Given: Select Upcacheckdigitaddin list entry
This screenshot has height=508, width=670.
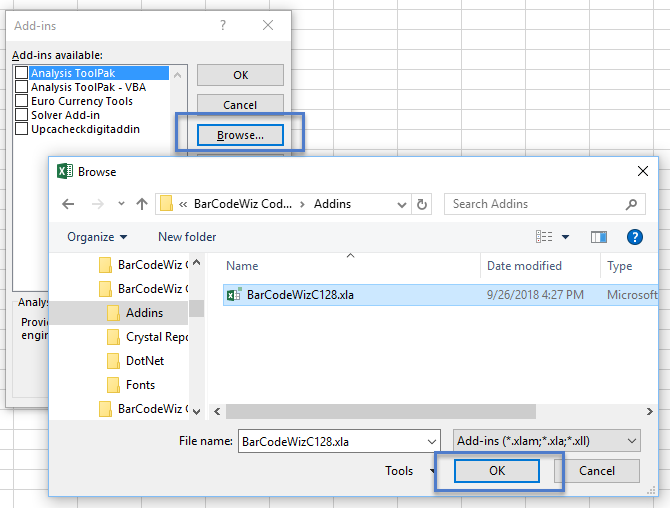Looking at the screenshot, I should (x=85, y=129).
